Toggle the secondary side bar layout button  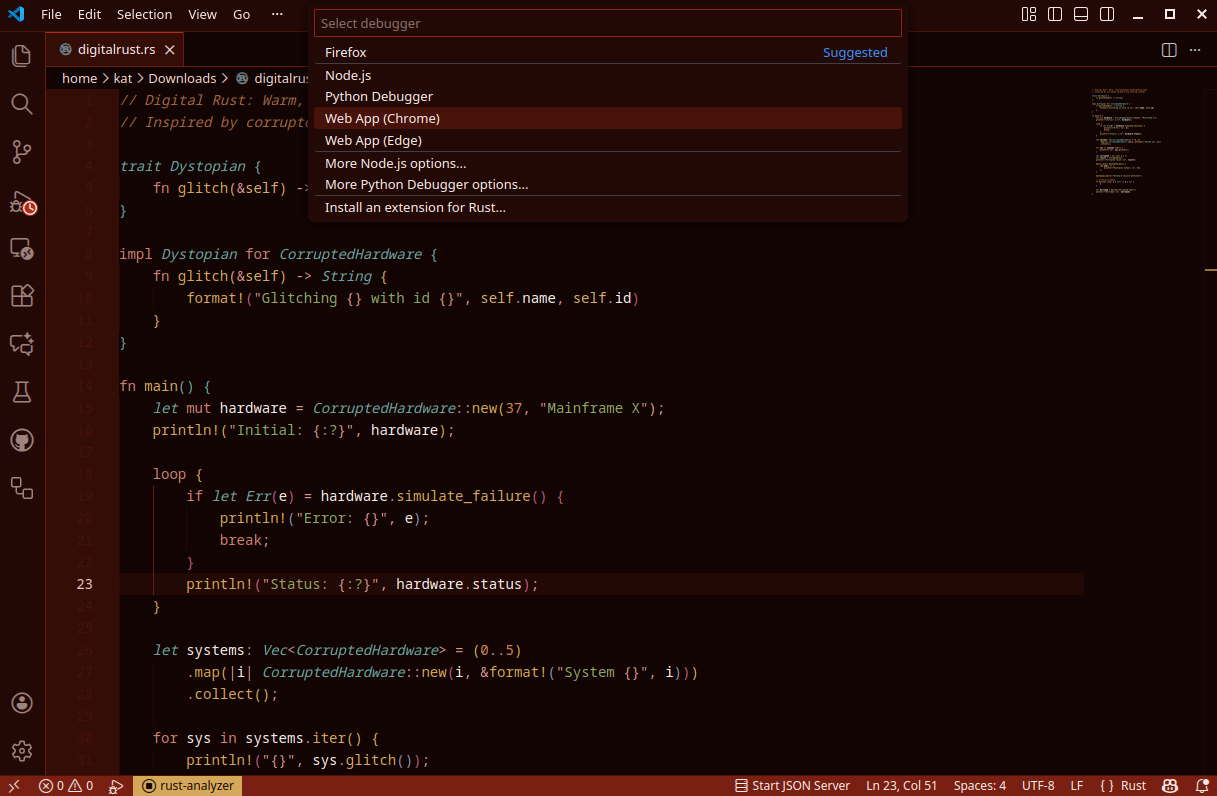(1107, 14)
